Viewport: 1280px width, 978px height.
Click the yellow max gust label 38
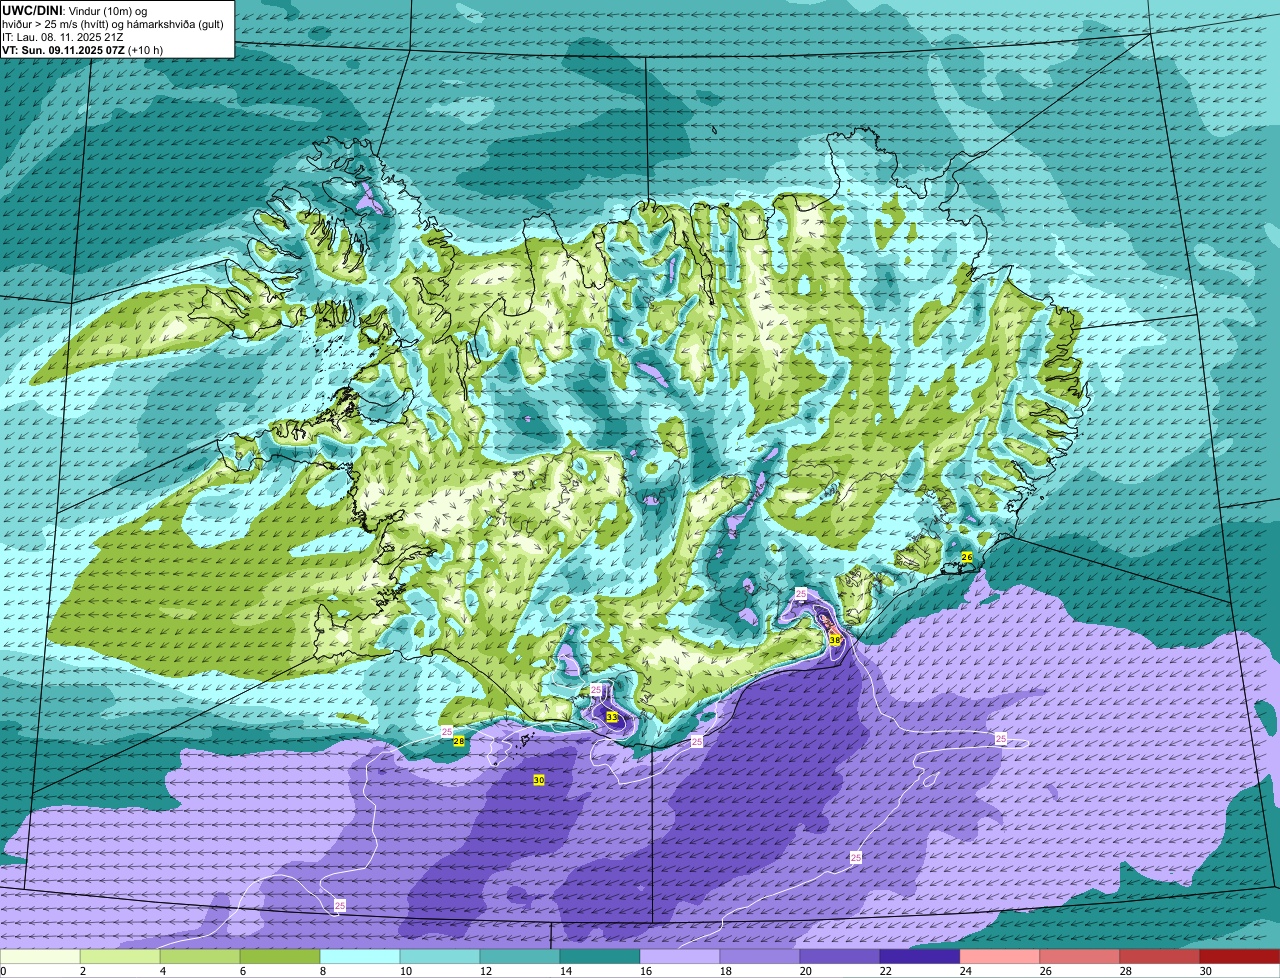835,639
